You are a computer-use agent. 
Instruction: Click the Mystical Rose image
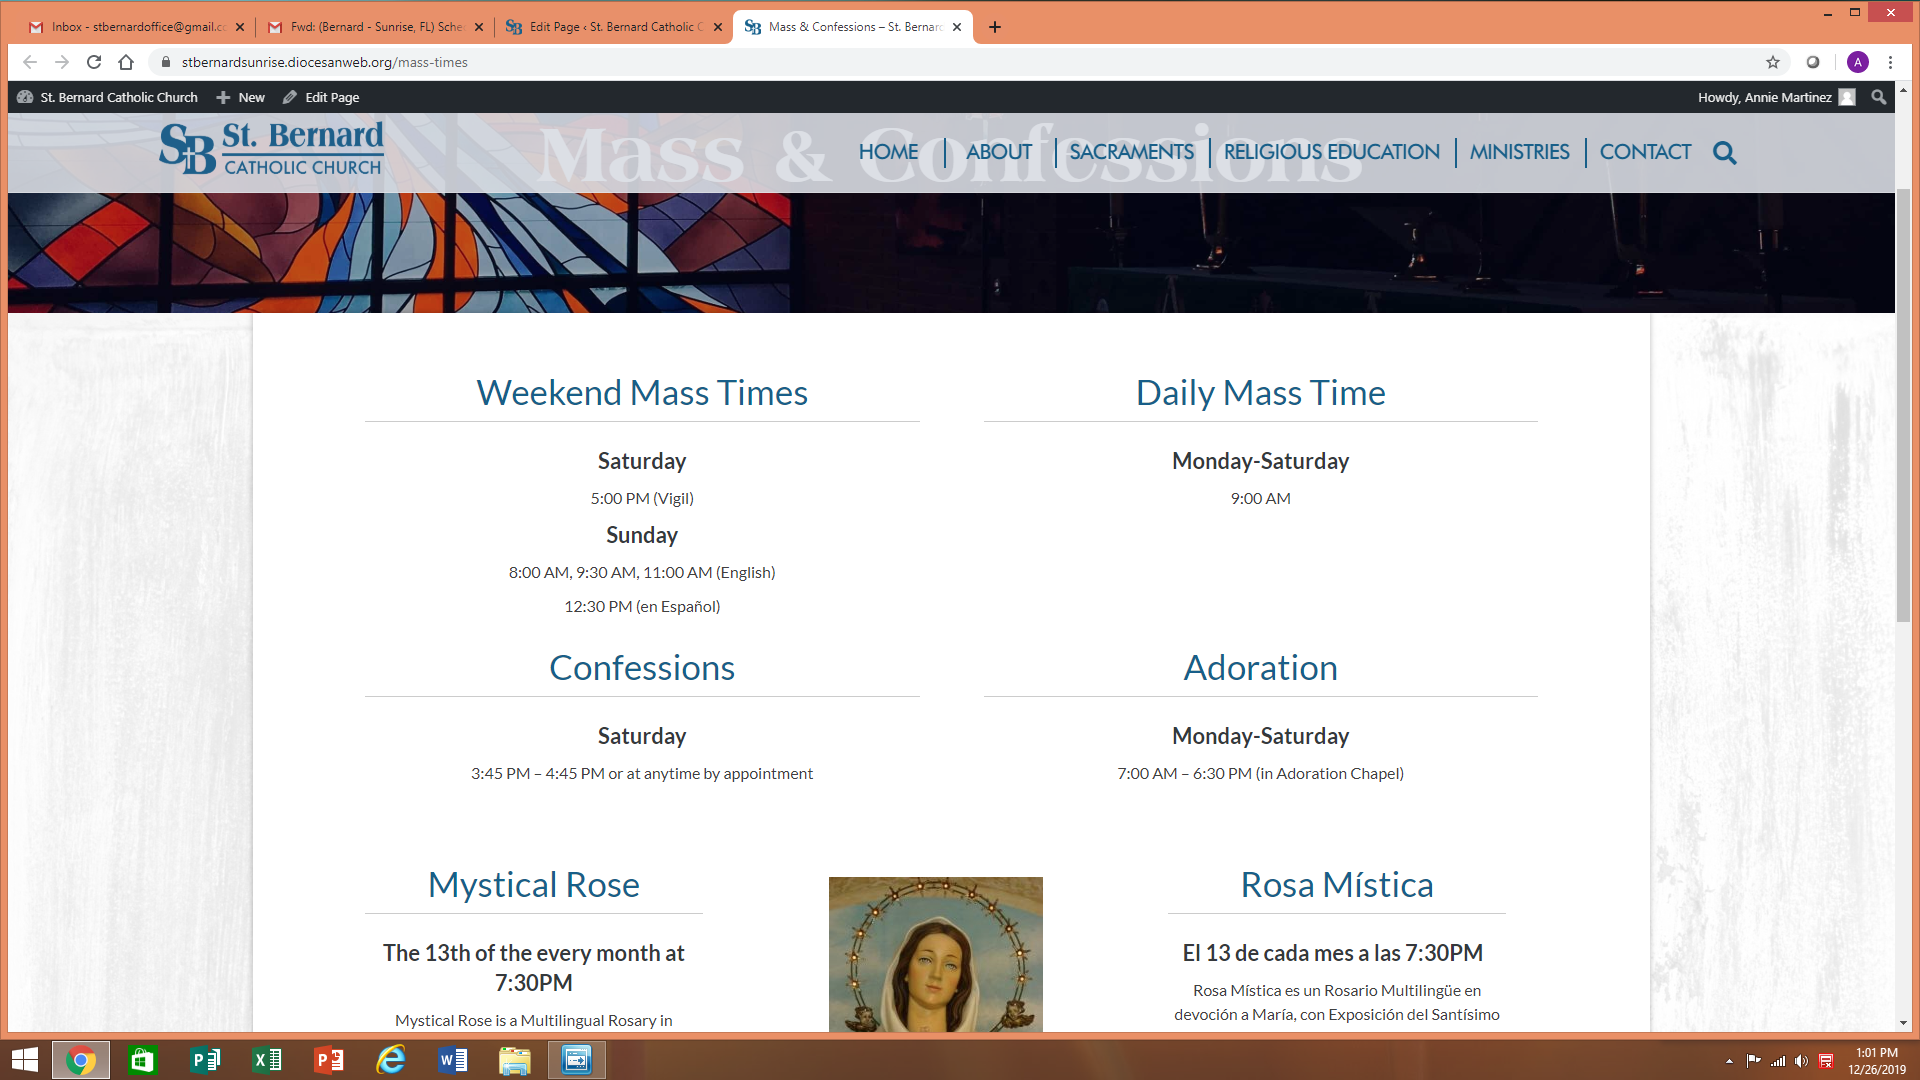point(935,954)
